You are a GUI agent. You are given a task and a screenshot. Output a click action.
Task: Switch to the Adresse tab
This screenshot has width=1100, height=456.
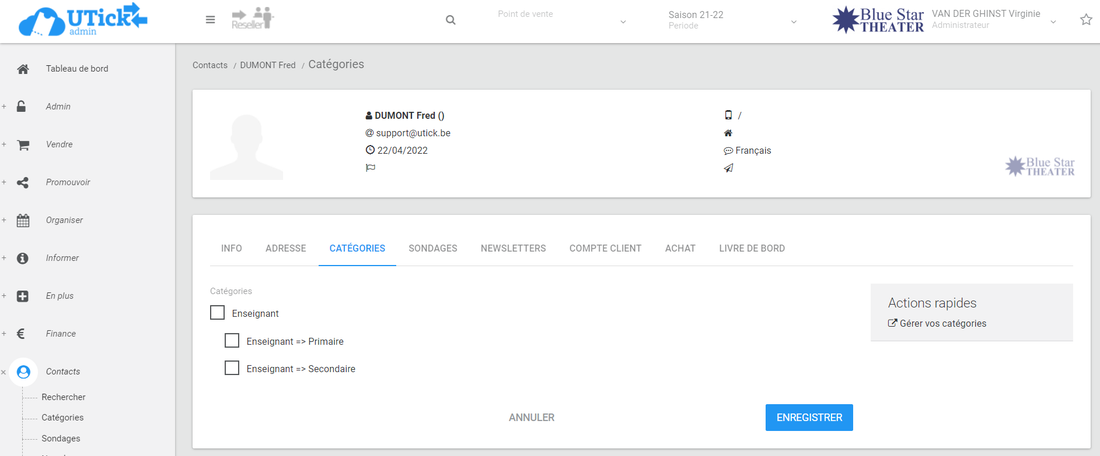(x=286, y=248)
